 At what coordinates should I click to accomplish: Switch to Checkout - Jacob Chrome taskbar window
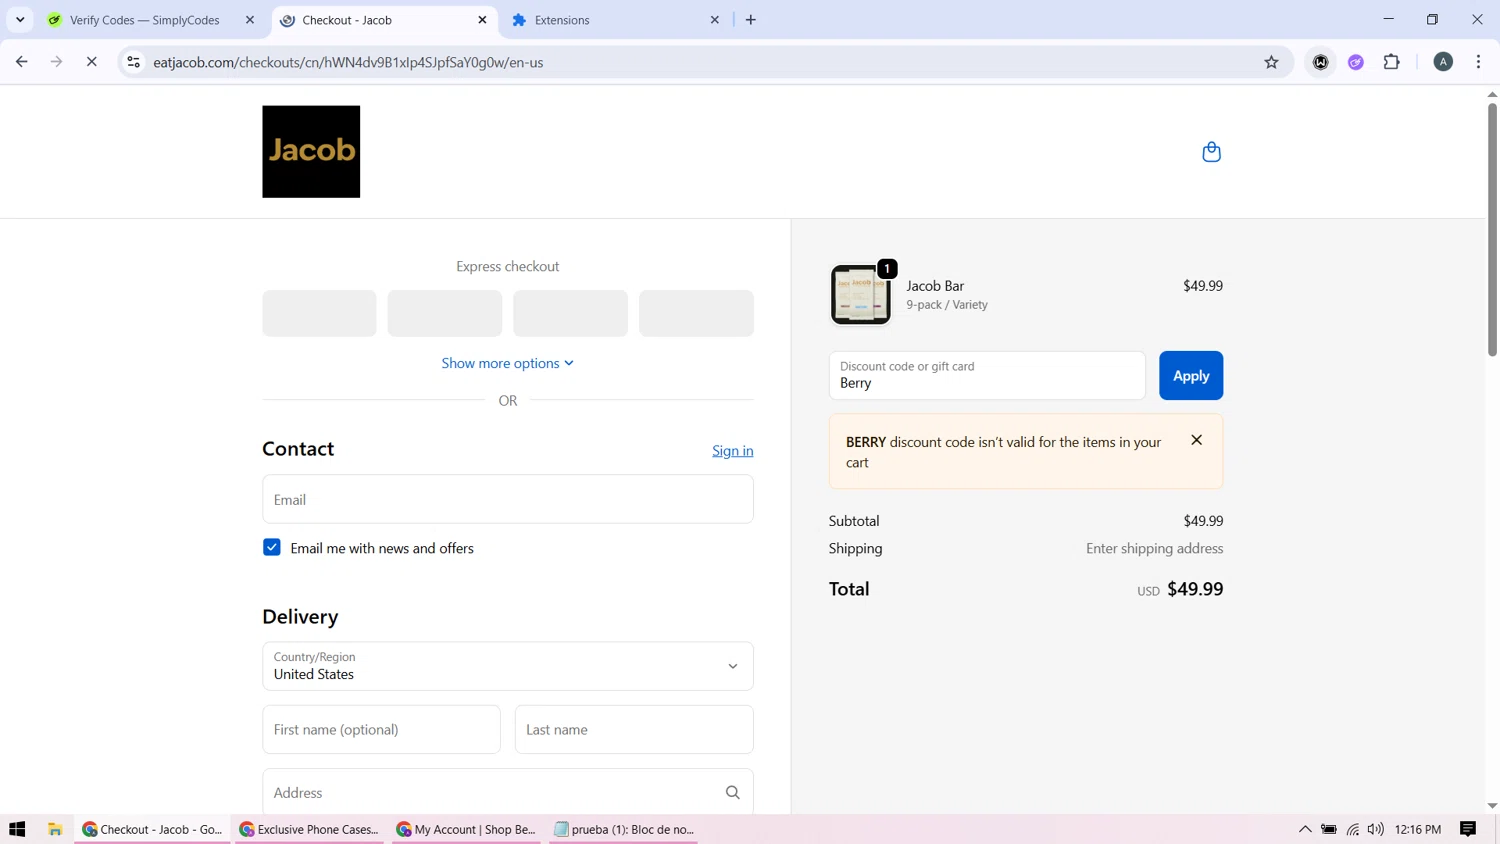point(152,829)
